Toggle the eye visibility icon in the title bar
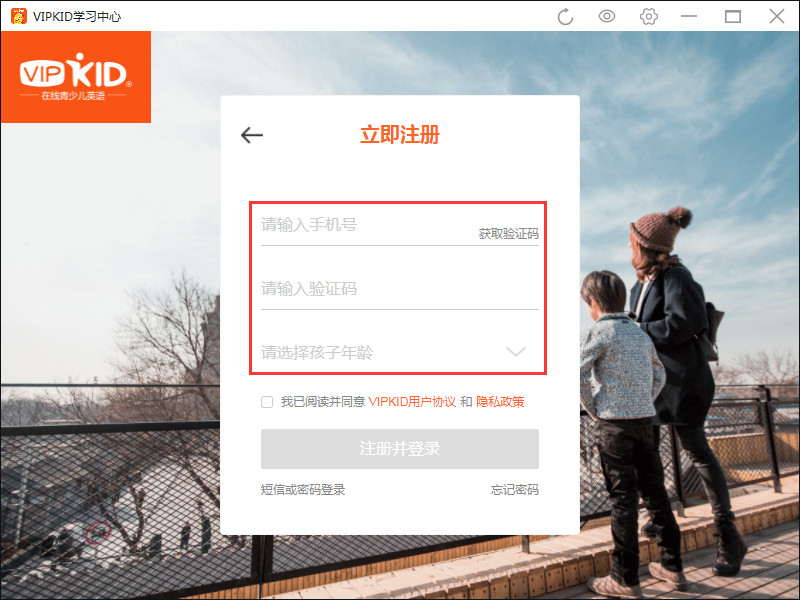 606,16
